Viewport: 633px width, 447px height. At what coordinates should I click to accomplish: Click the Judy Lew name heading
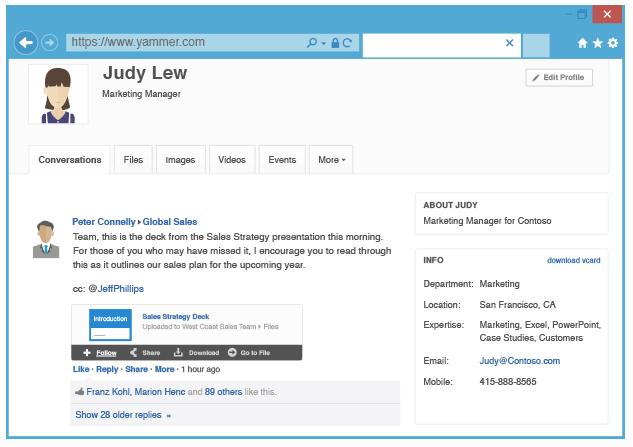coord(145,73)
